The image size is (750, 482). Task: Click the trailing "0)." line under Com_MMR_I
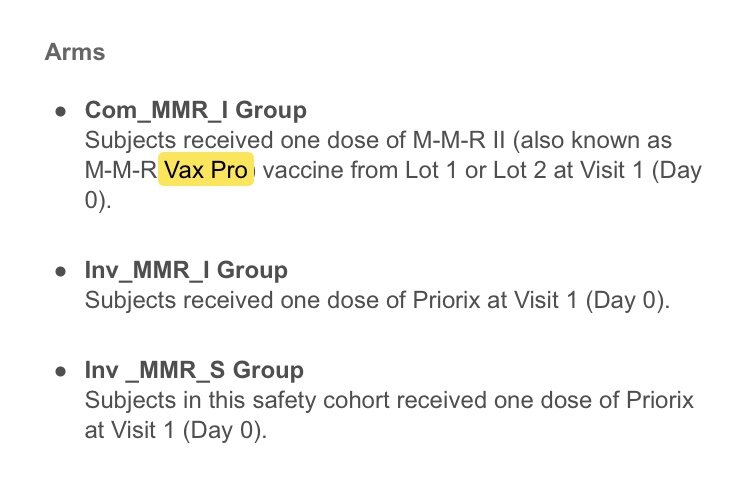98,200
